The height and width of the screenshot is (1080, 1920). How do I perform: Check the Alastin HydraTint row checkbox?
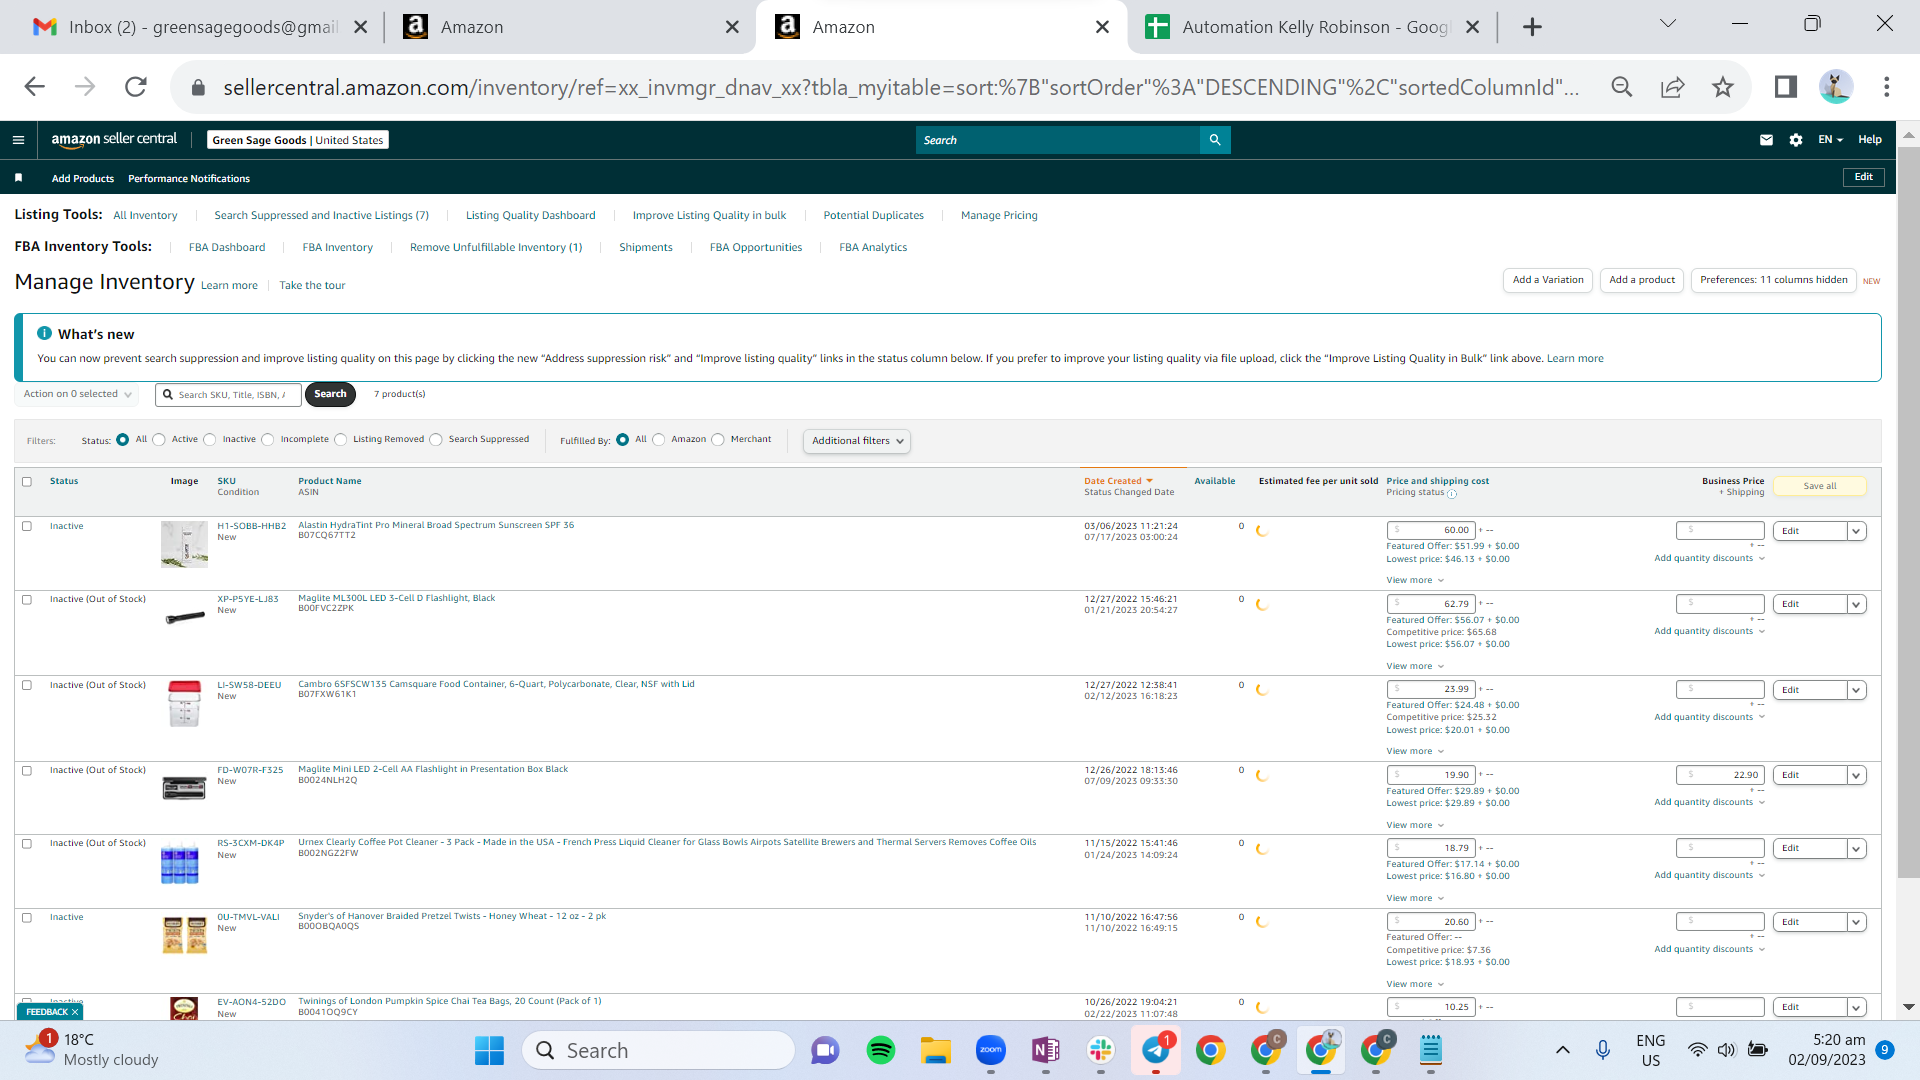[x=27, y=526]
